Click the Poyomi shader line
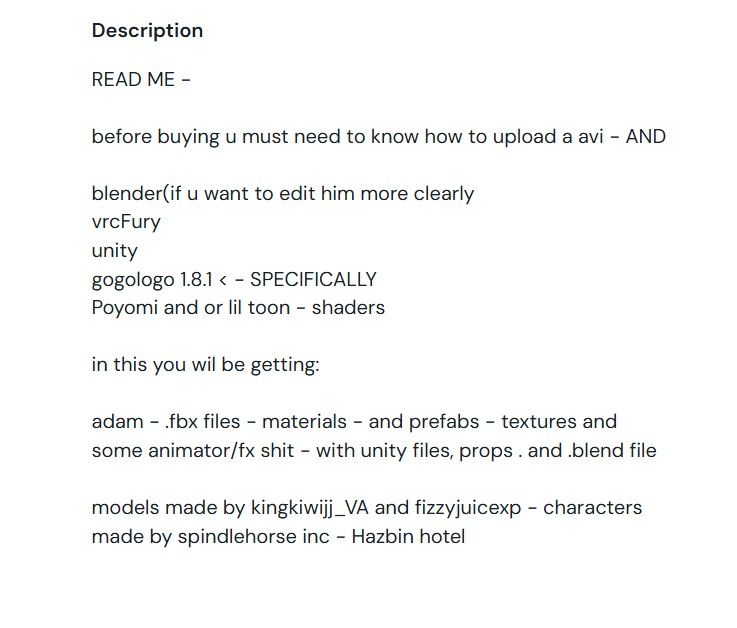The image size is (737, 628). coord(238,308)
